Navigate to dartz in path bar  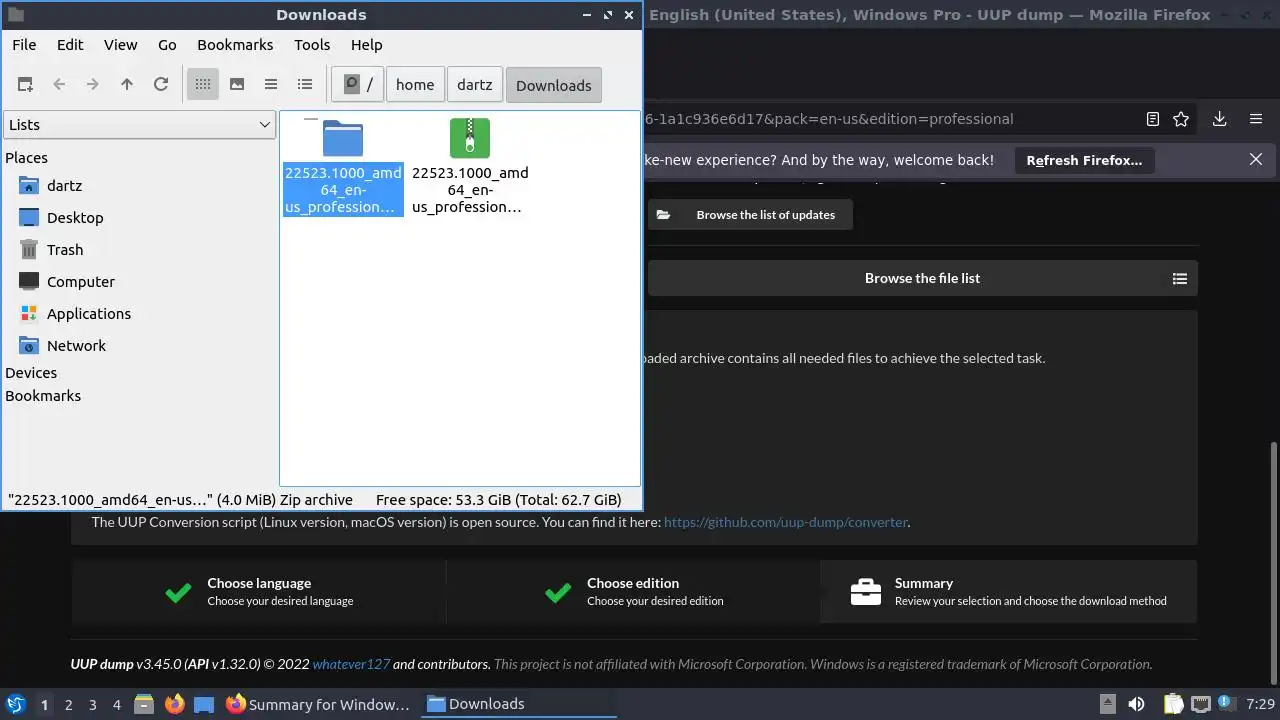[x=475, y=85]
